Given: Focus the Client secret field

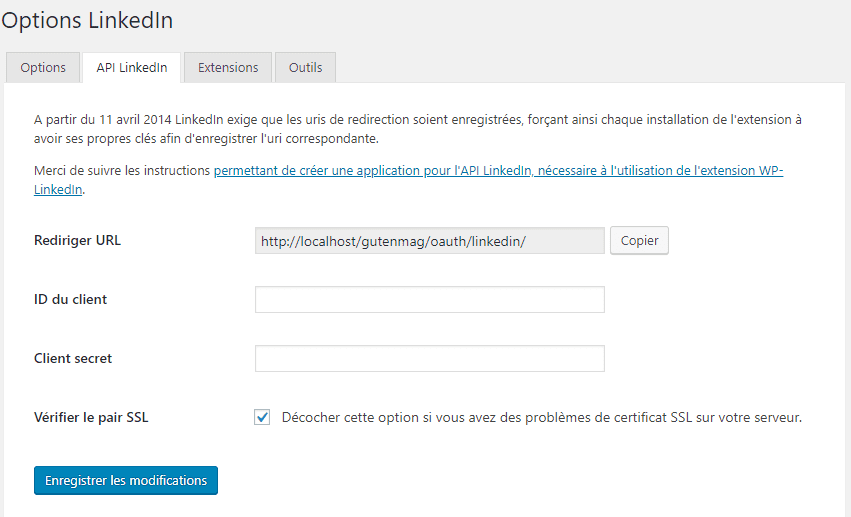Looking at the screenshot, I should (x=430, y=359).
